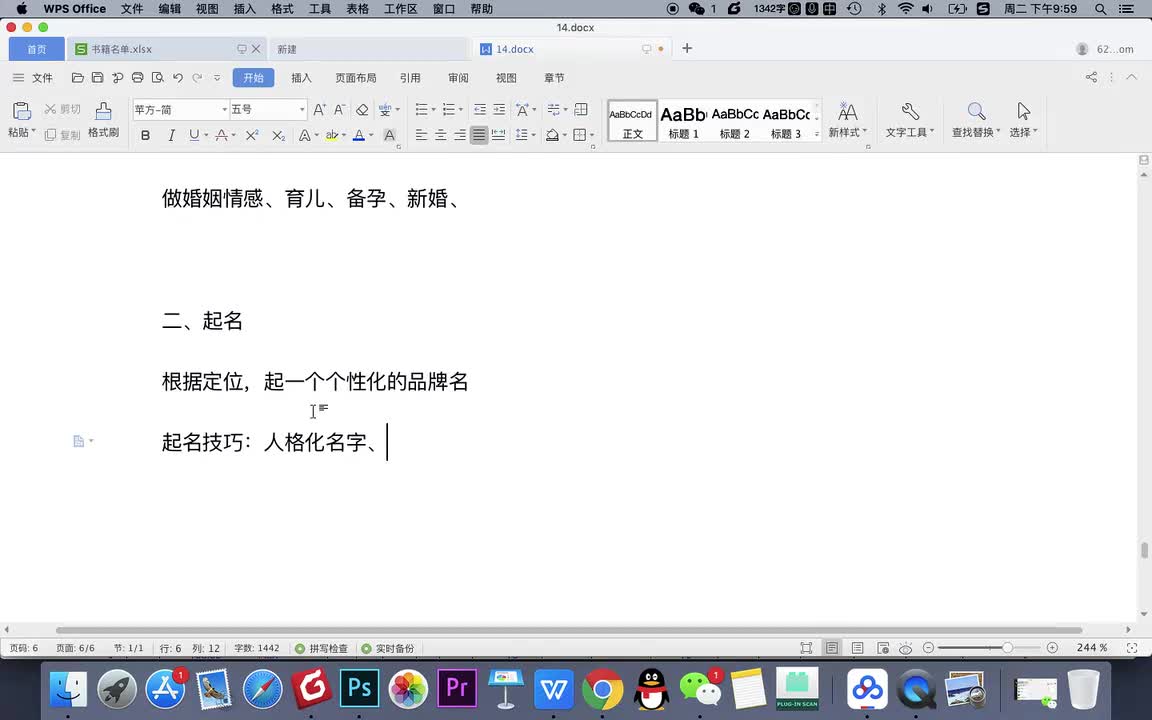Collapse the ribbon with the chevron
The height and width of the screenshot is (720, 1152).
click(x=1131, y=77)
